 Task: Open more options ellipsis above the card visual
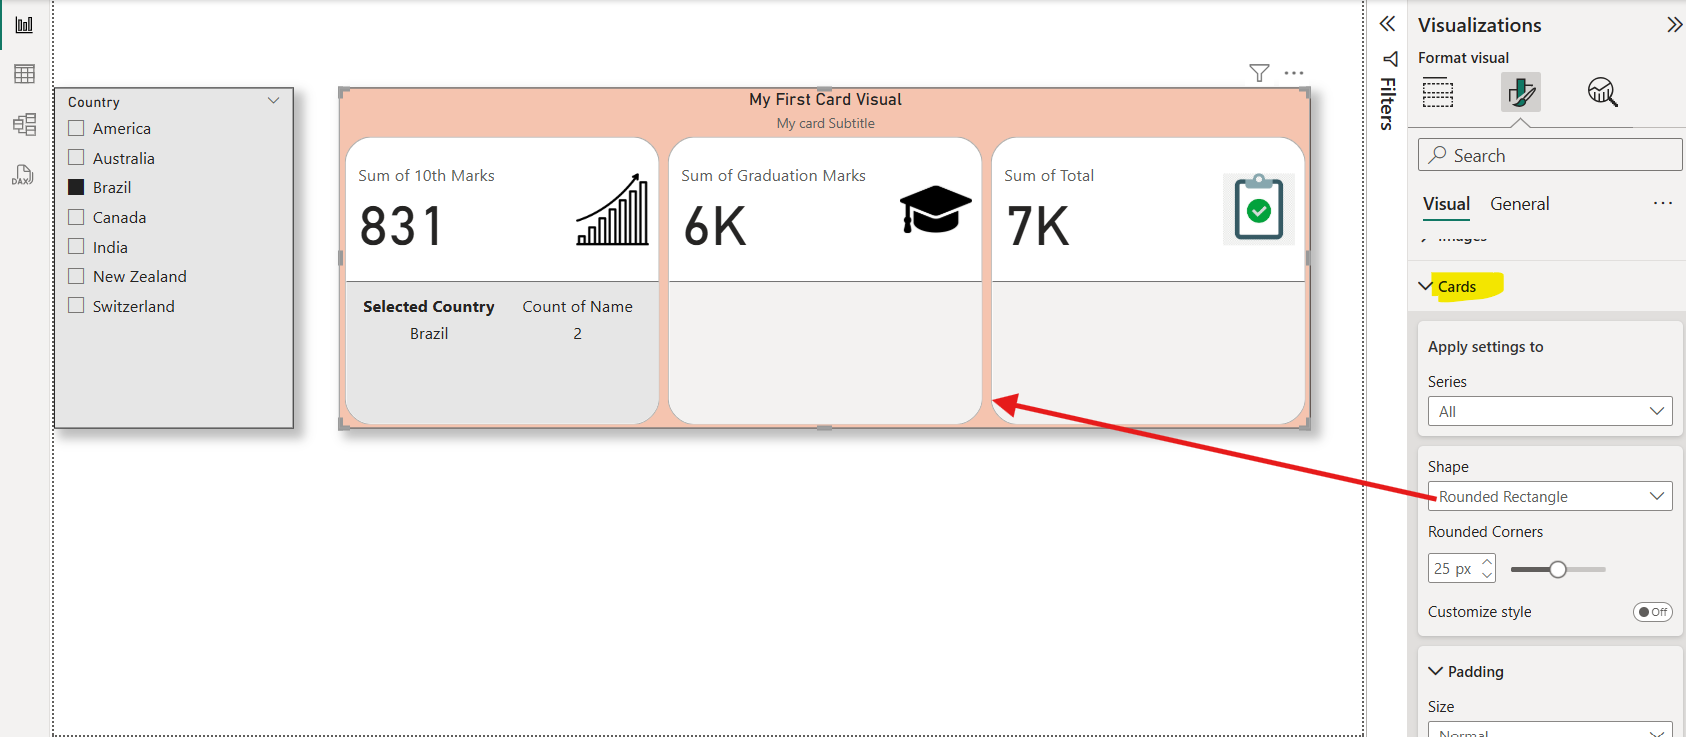point(1294,73)
